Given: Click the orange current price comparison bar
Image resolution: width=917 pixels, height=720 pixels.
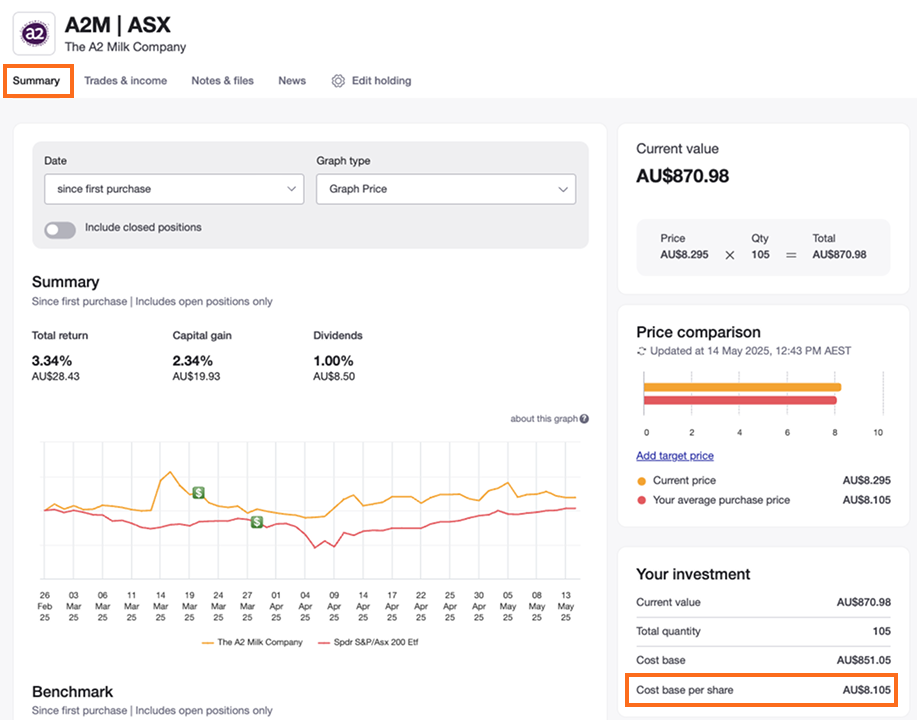Looking at the screenshot, I should point(742,387).
